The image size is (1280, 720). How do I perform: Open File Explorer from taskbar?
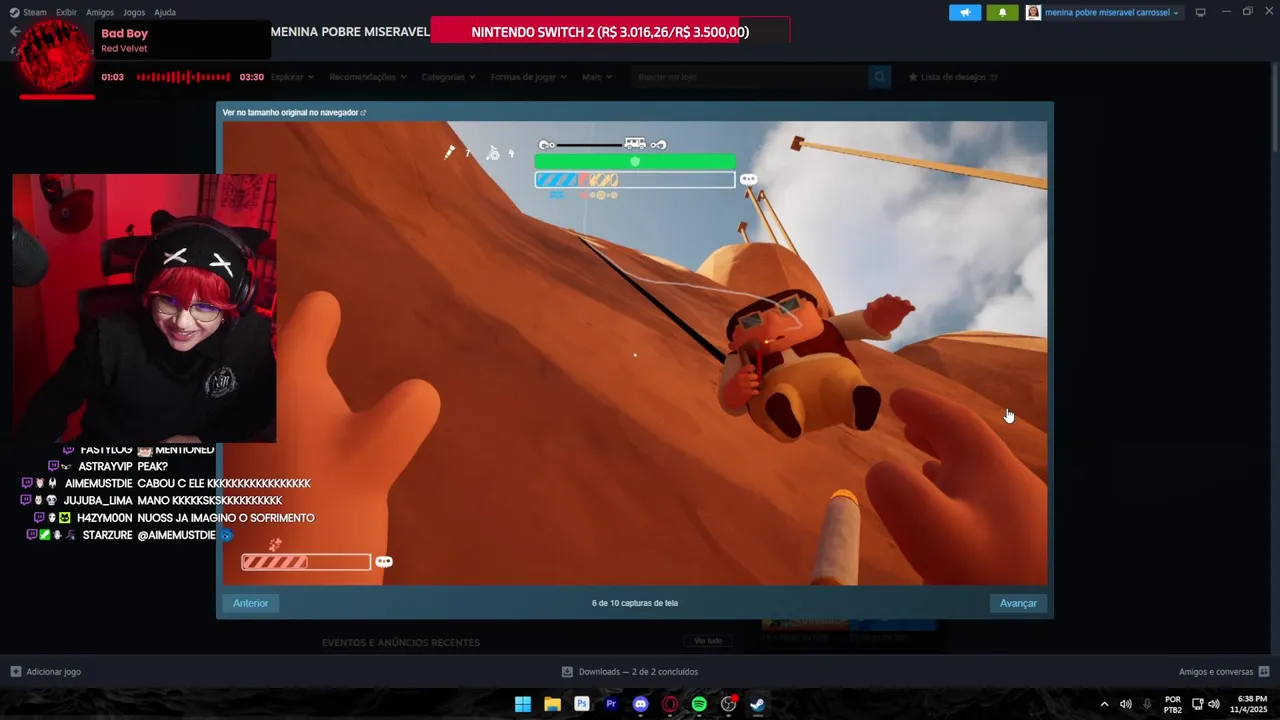point(552,704)
